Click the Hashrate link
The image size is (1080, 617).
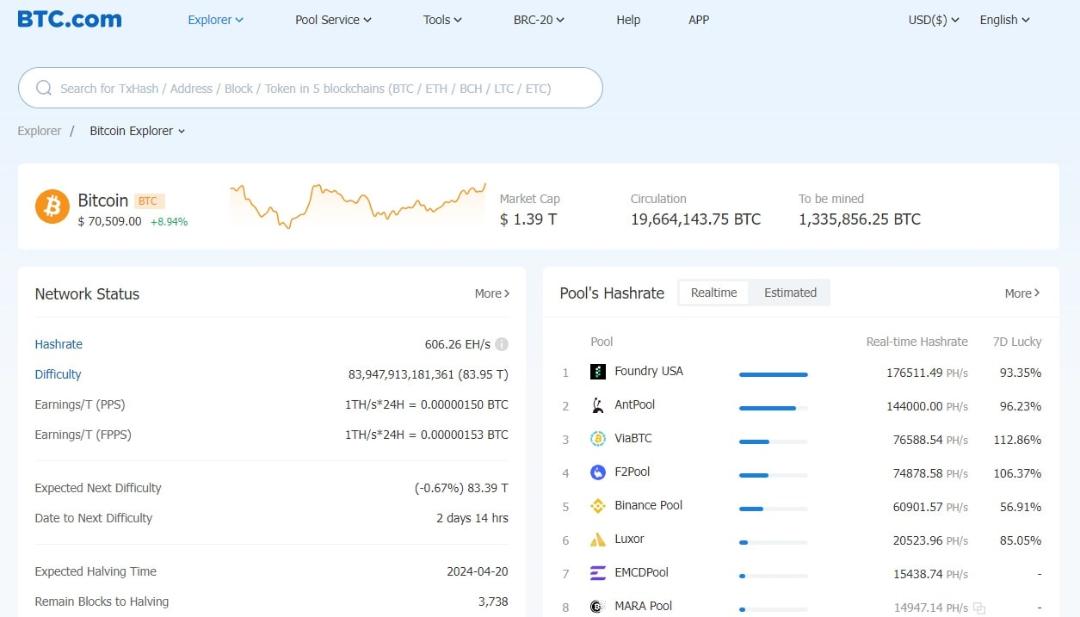click(59, 344)
